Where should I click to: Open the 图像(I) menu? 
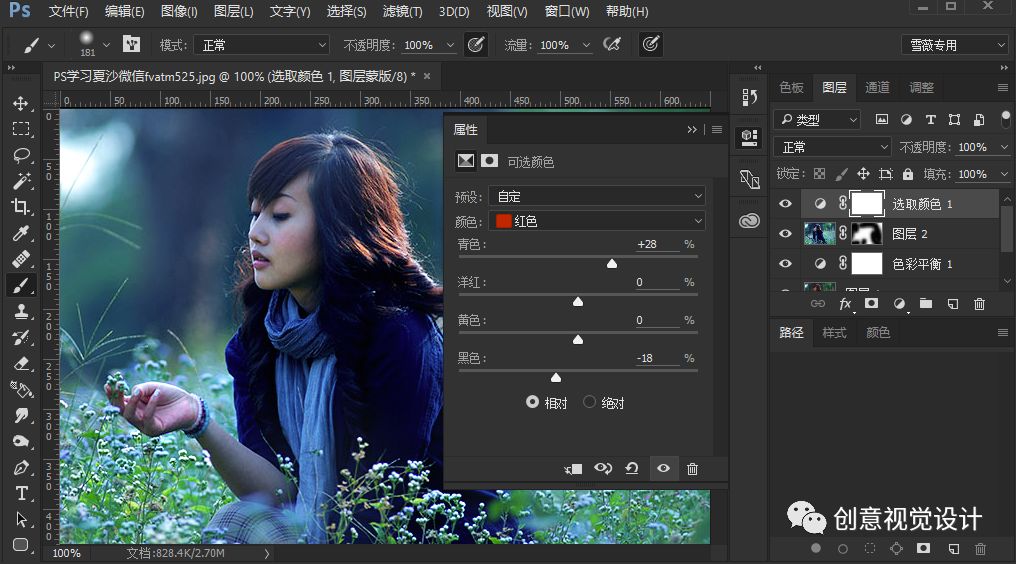click(179, 12)
